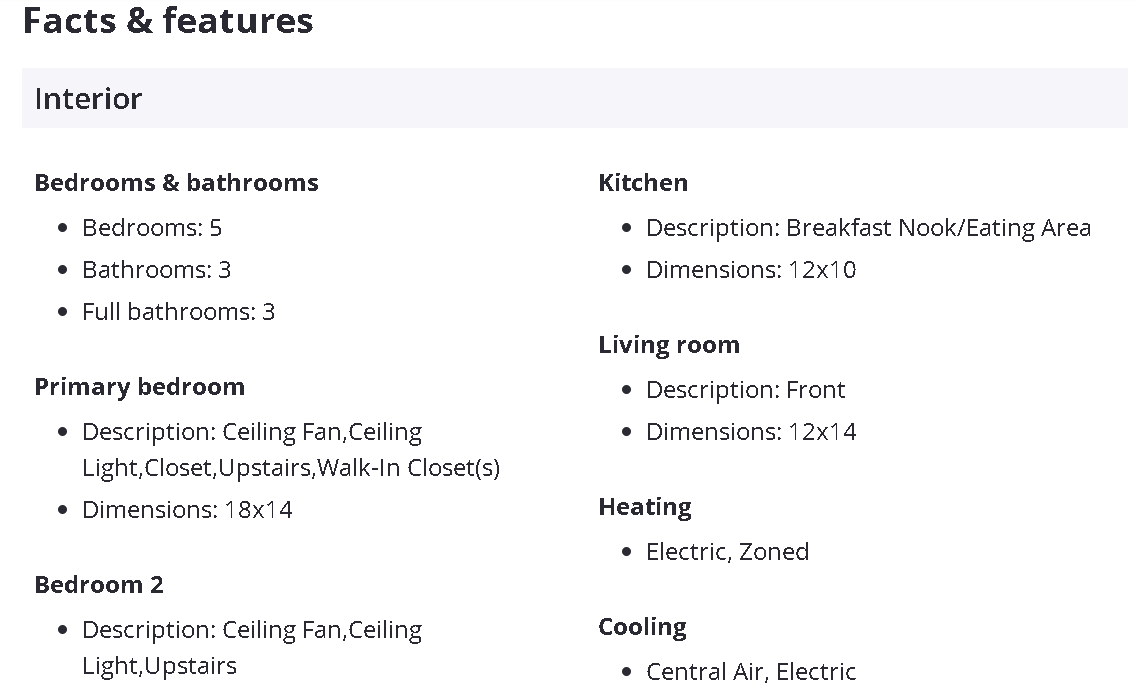The width and height of the screenshot is (1135, 684).
Task: Click the Living room subheading
Action: click(669, 345)
